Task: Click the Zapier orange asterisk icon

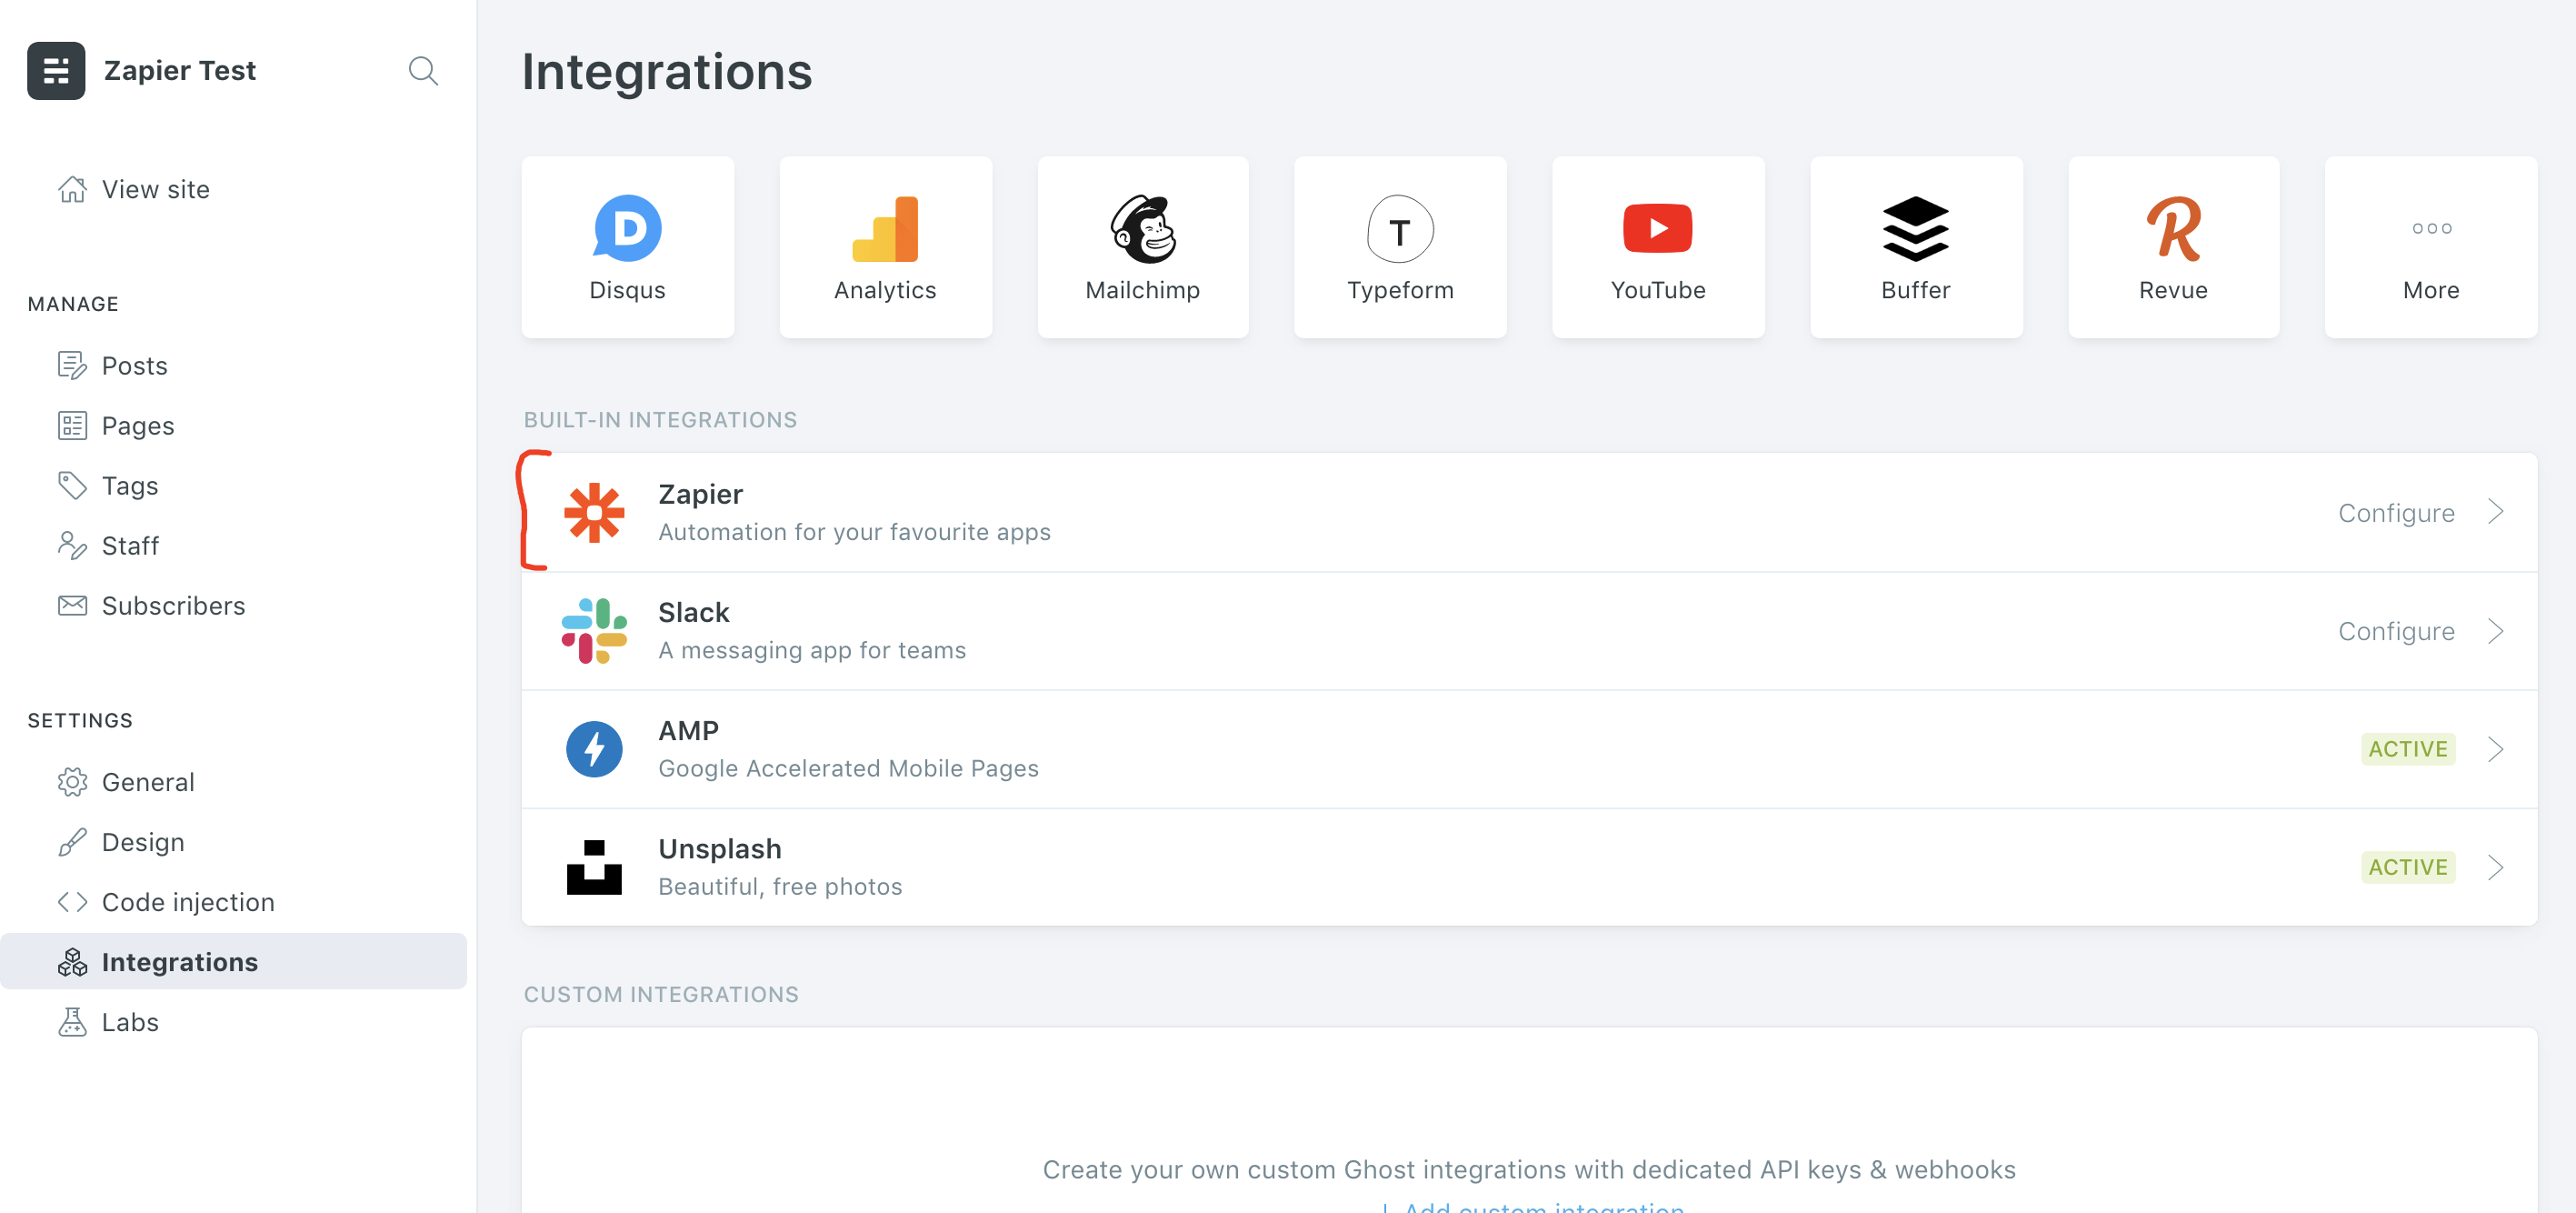Action: 594,512
